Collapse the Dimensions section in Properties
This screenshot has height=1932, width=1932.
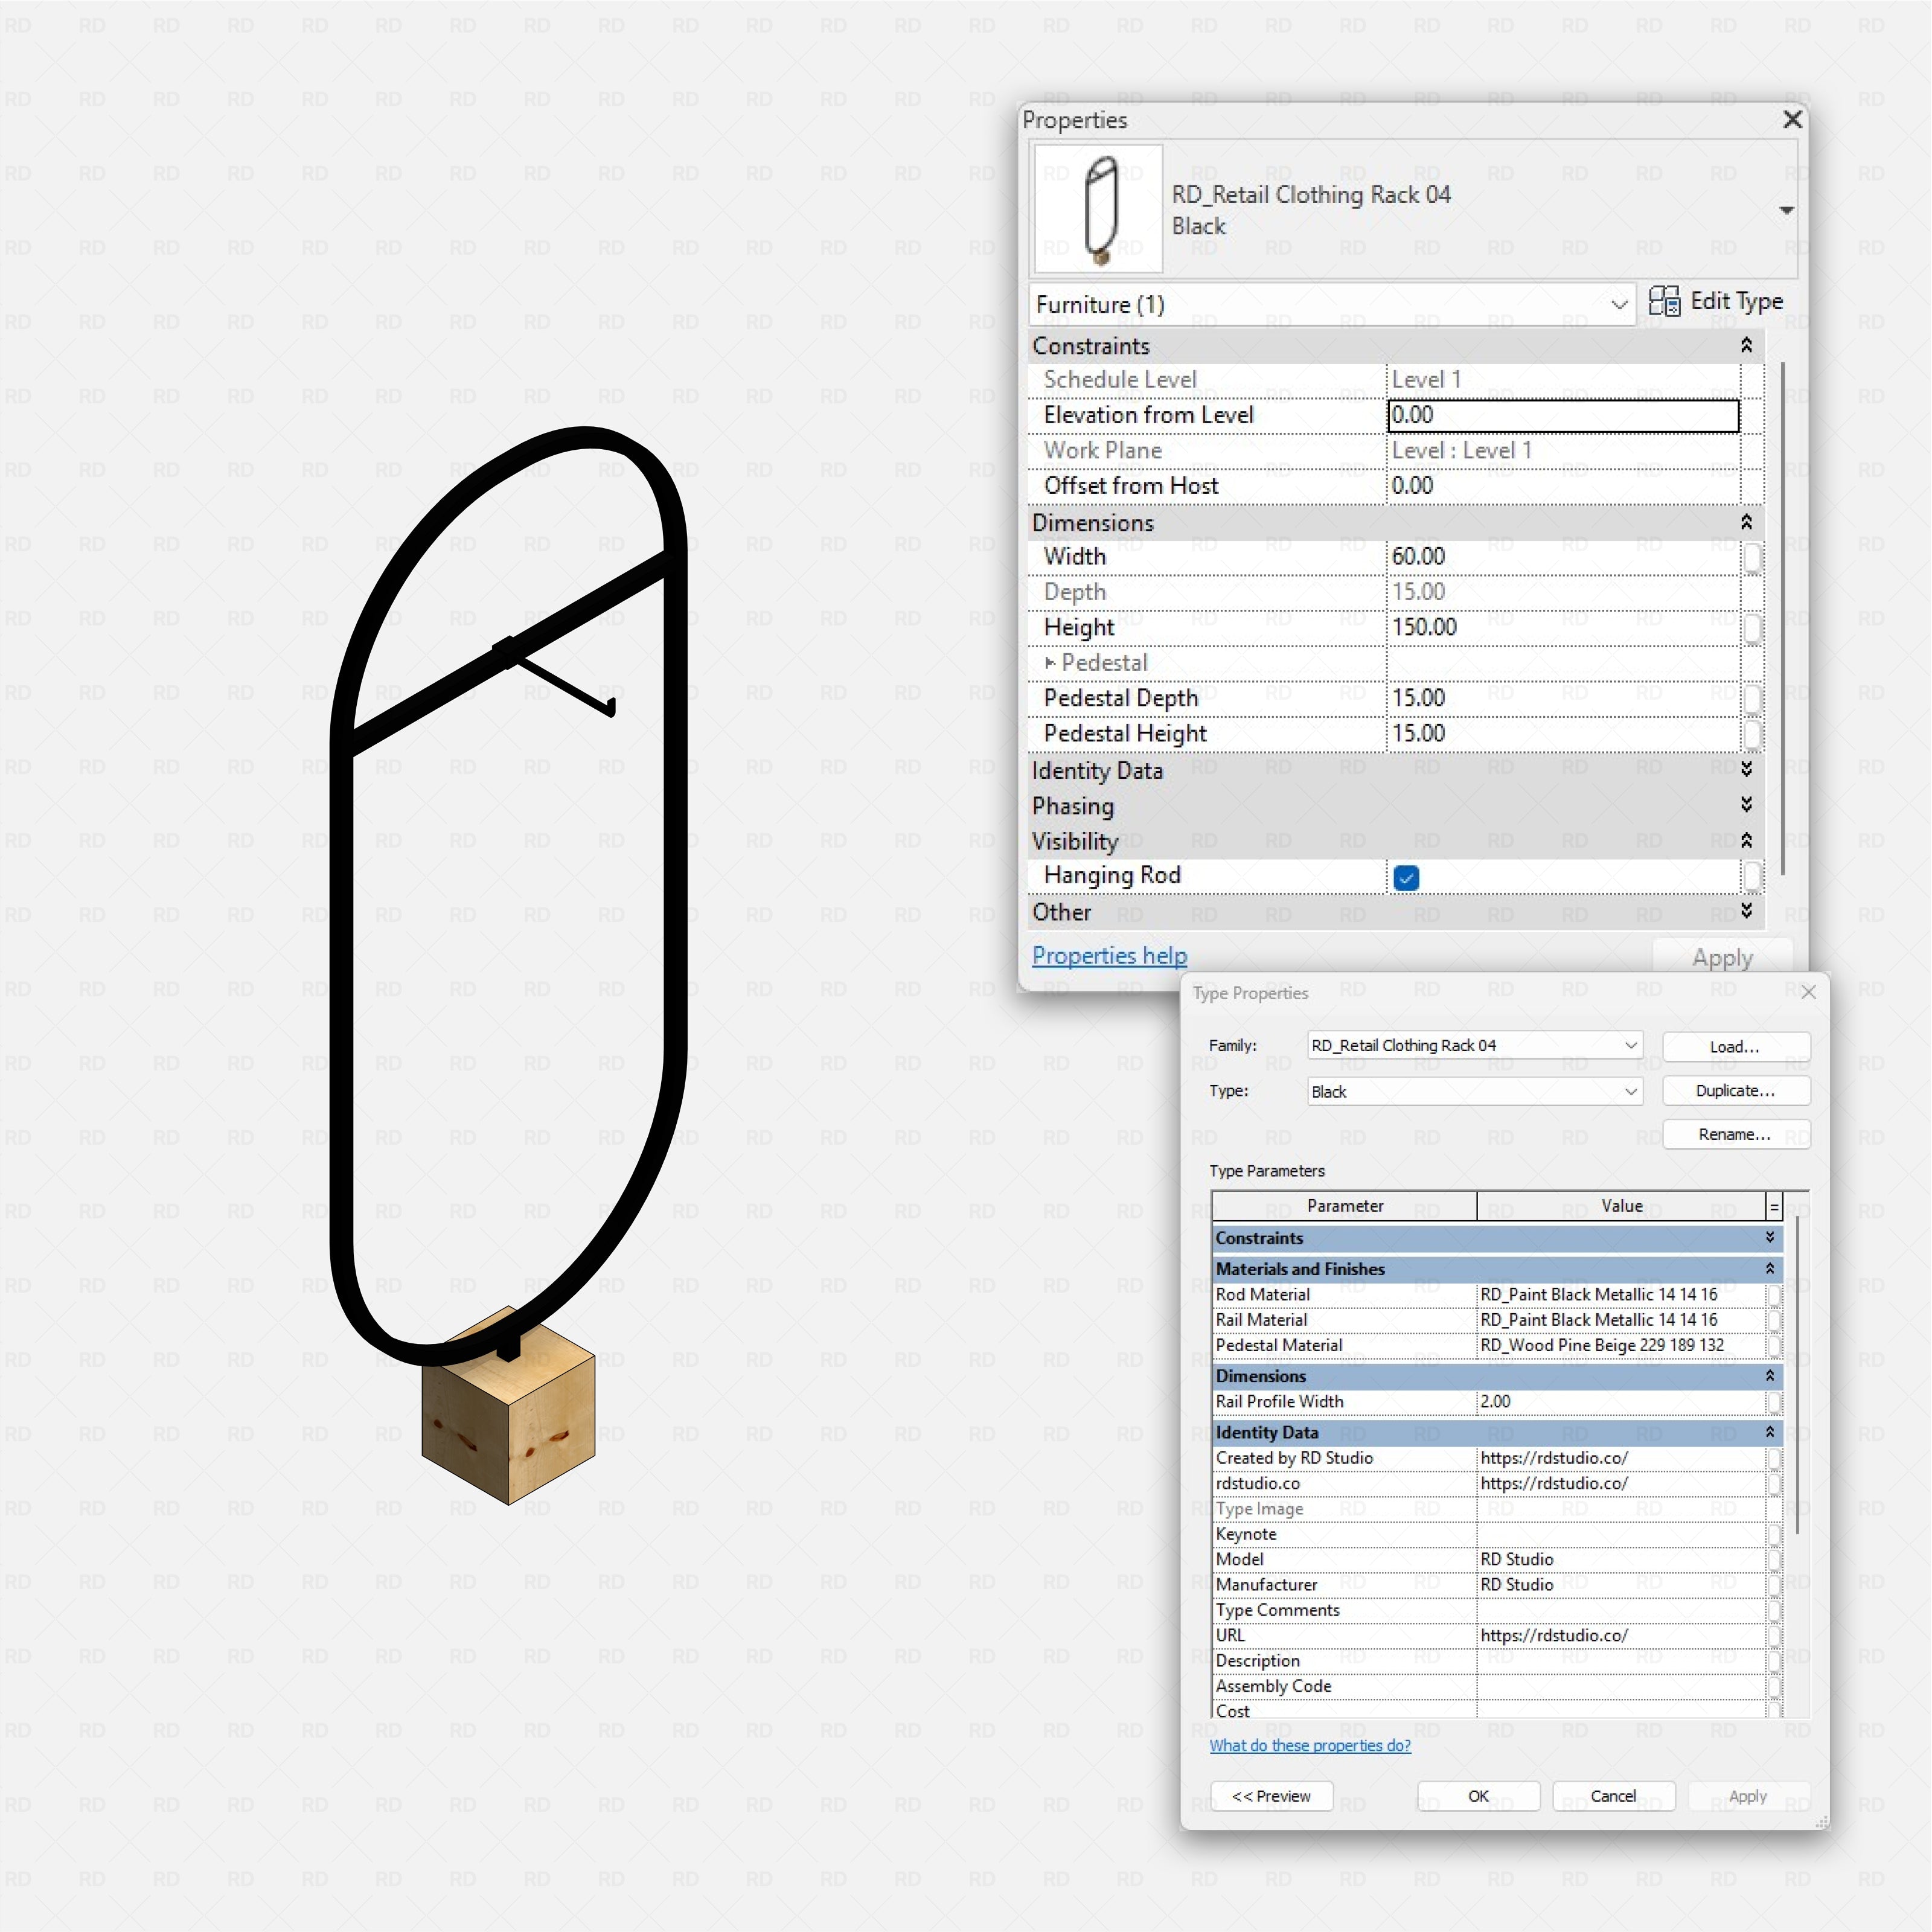(1746, 523)
